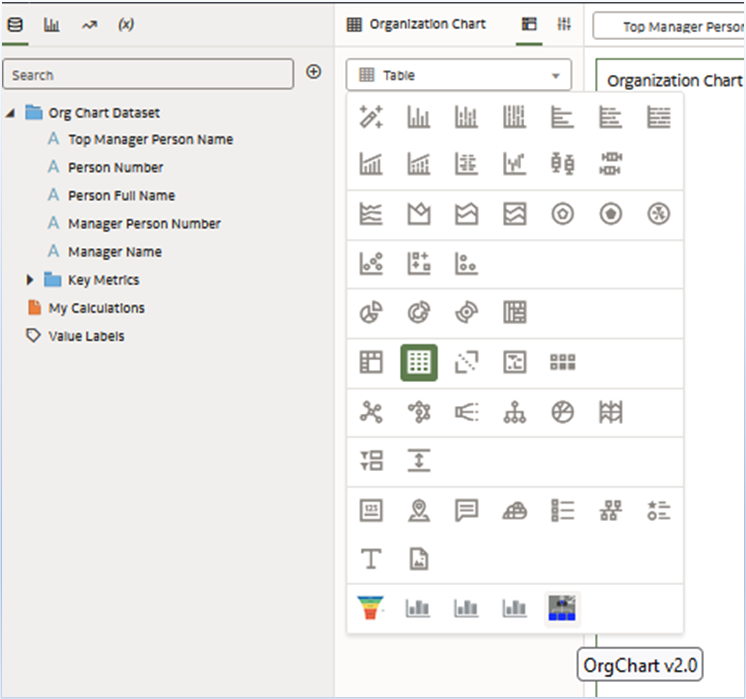Choose the list box filter icon

click(x=371, y=461)
